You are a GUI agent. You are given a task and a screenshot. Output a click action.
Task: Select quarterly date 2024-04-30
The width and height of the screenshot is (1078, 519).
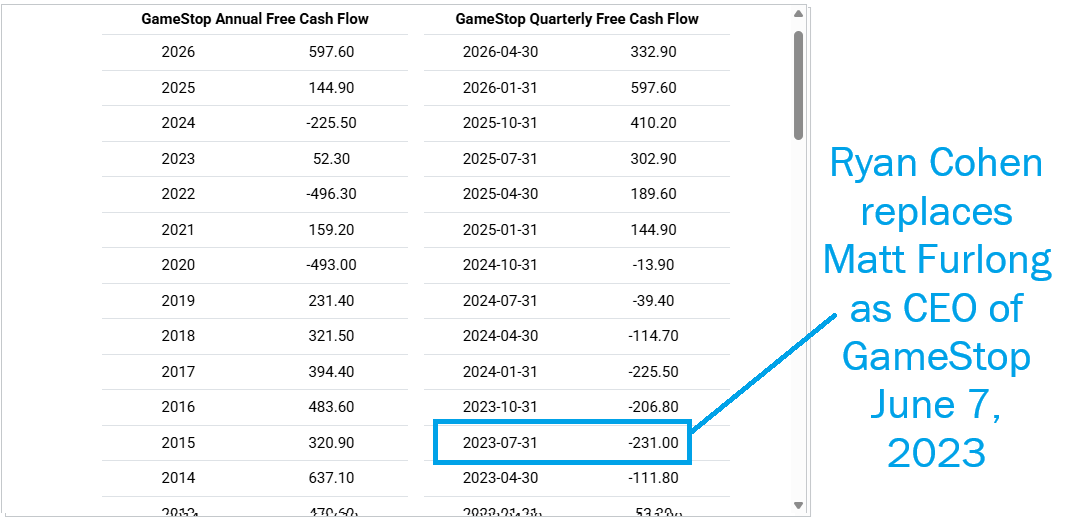pos(500,336)
